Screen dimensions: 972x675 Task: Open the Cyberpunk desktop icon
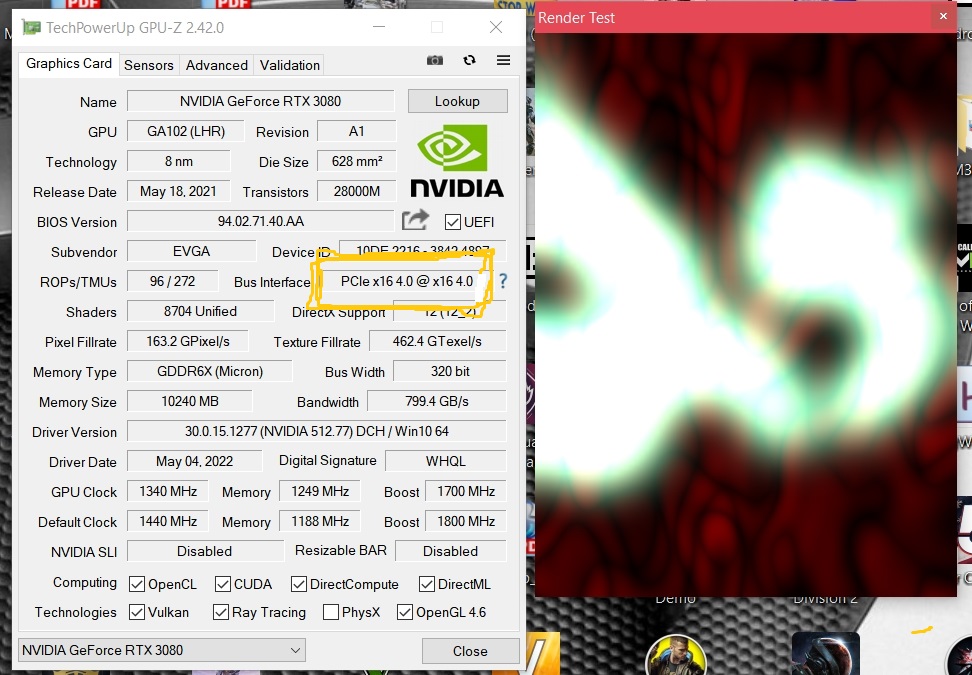click(676, 655)
